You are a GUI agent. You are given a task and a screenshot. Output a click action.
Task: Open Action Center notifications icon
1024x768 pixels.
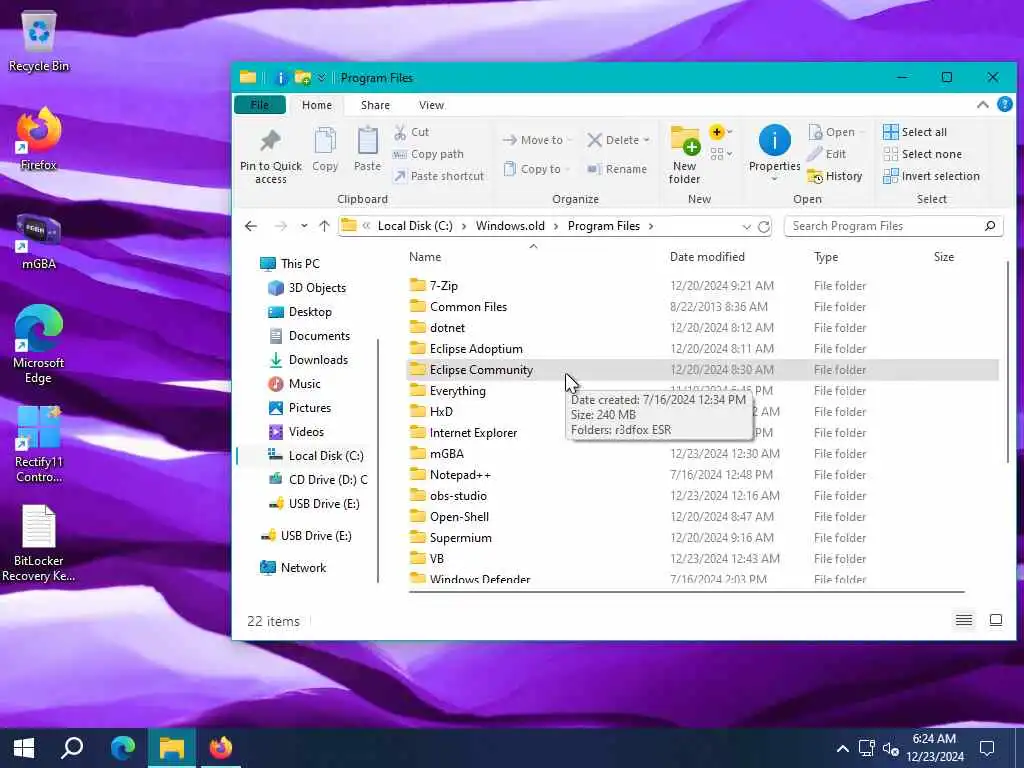[x=987, y=748]
